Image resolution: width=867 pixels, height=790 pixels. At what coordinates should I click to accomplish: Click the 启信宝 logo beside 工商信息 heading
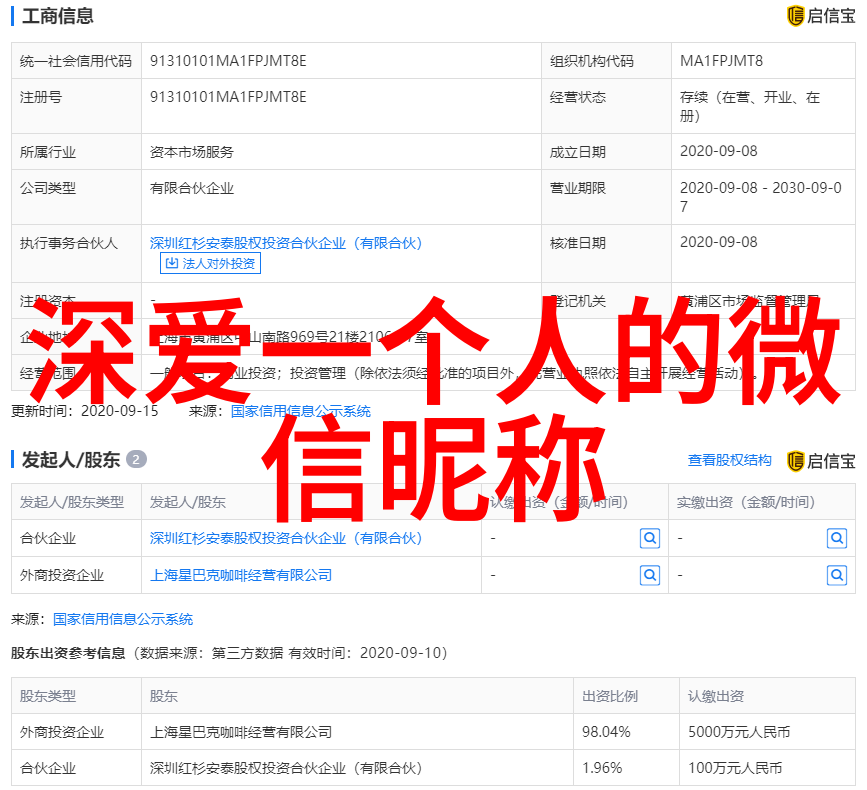(821, 15)
